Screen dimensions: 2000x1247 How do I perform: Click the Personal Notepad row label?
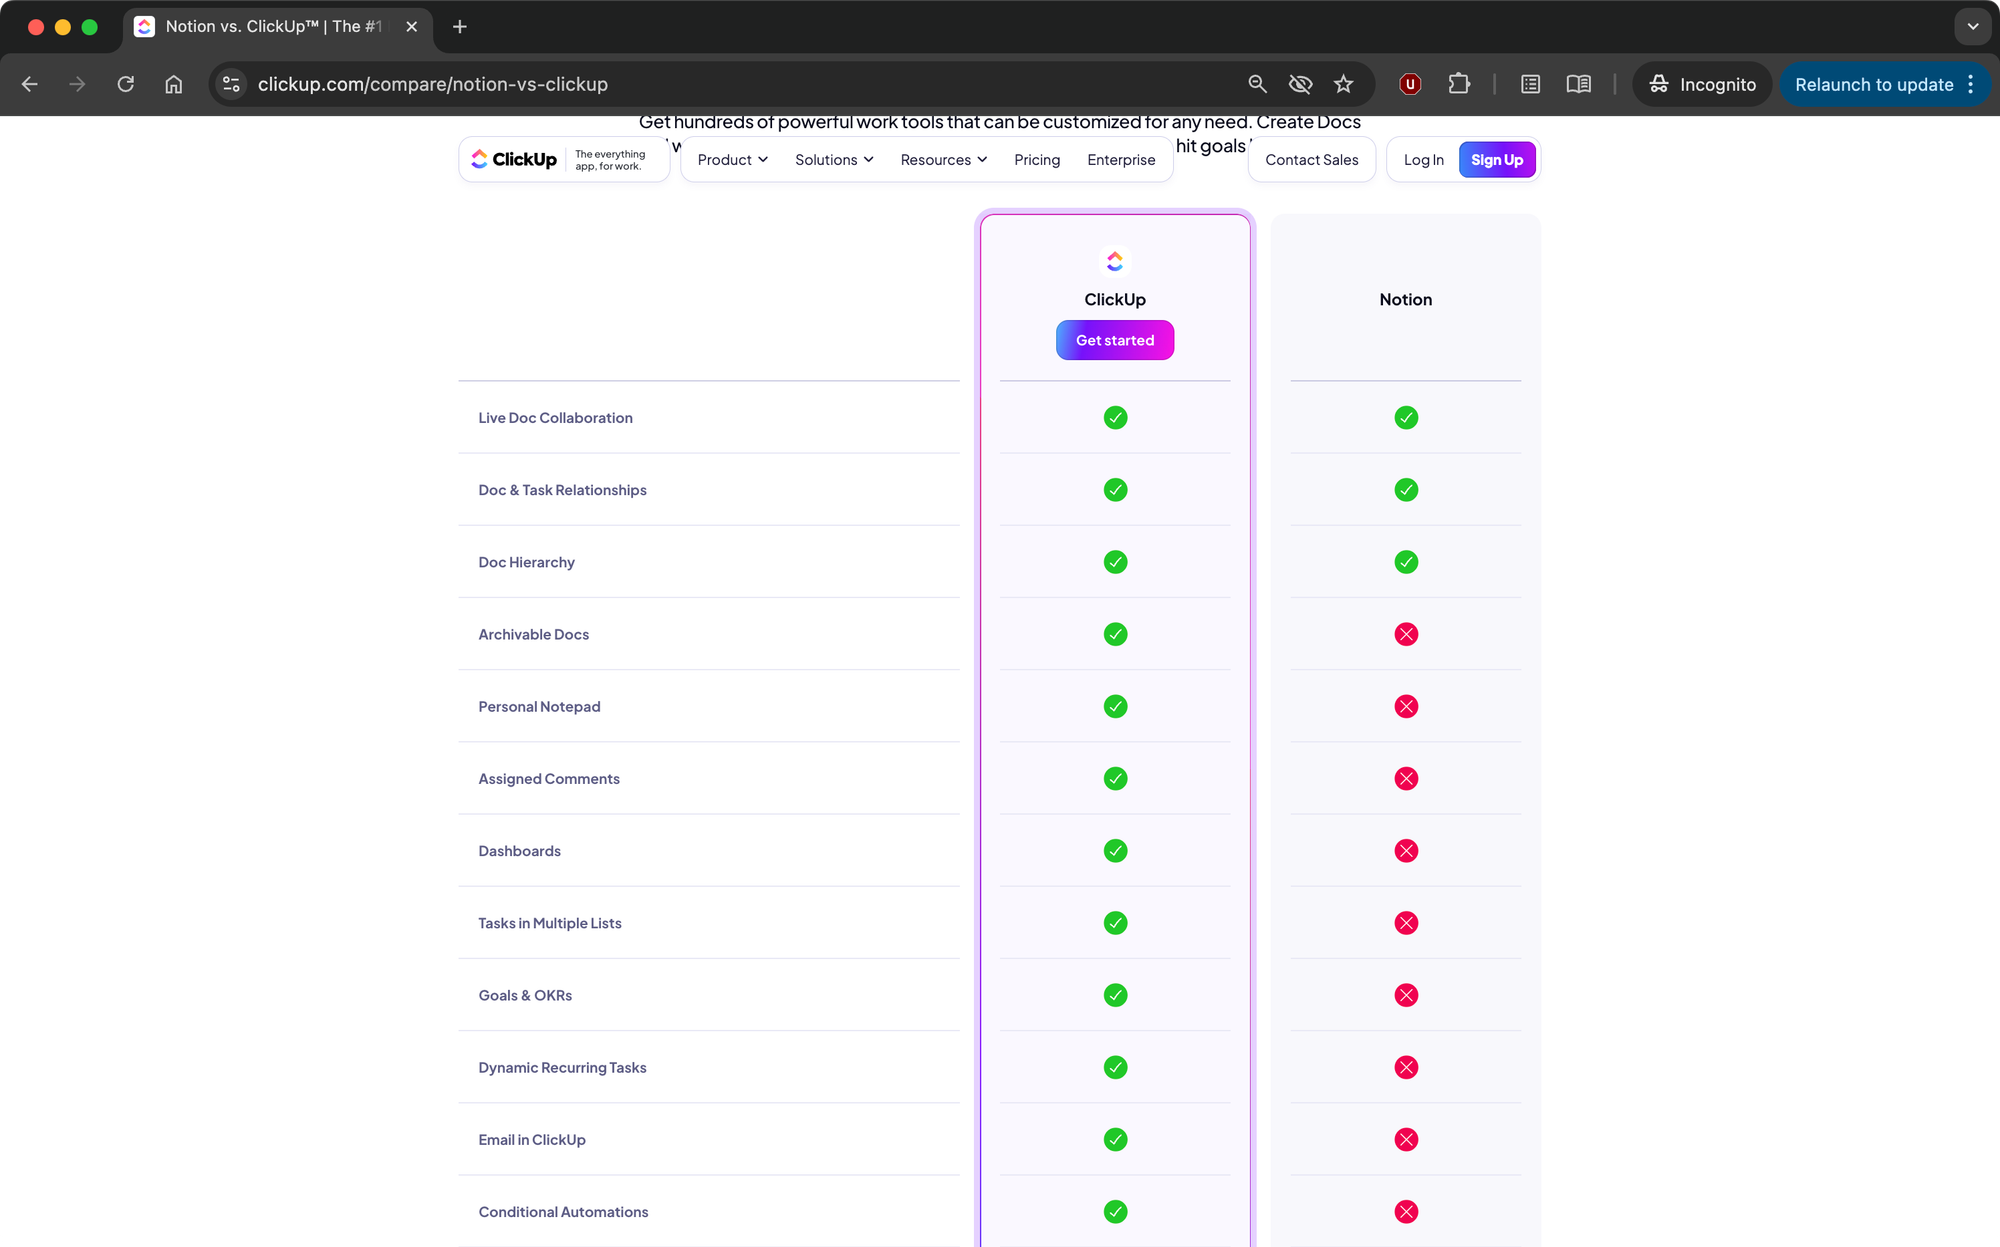539,706
